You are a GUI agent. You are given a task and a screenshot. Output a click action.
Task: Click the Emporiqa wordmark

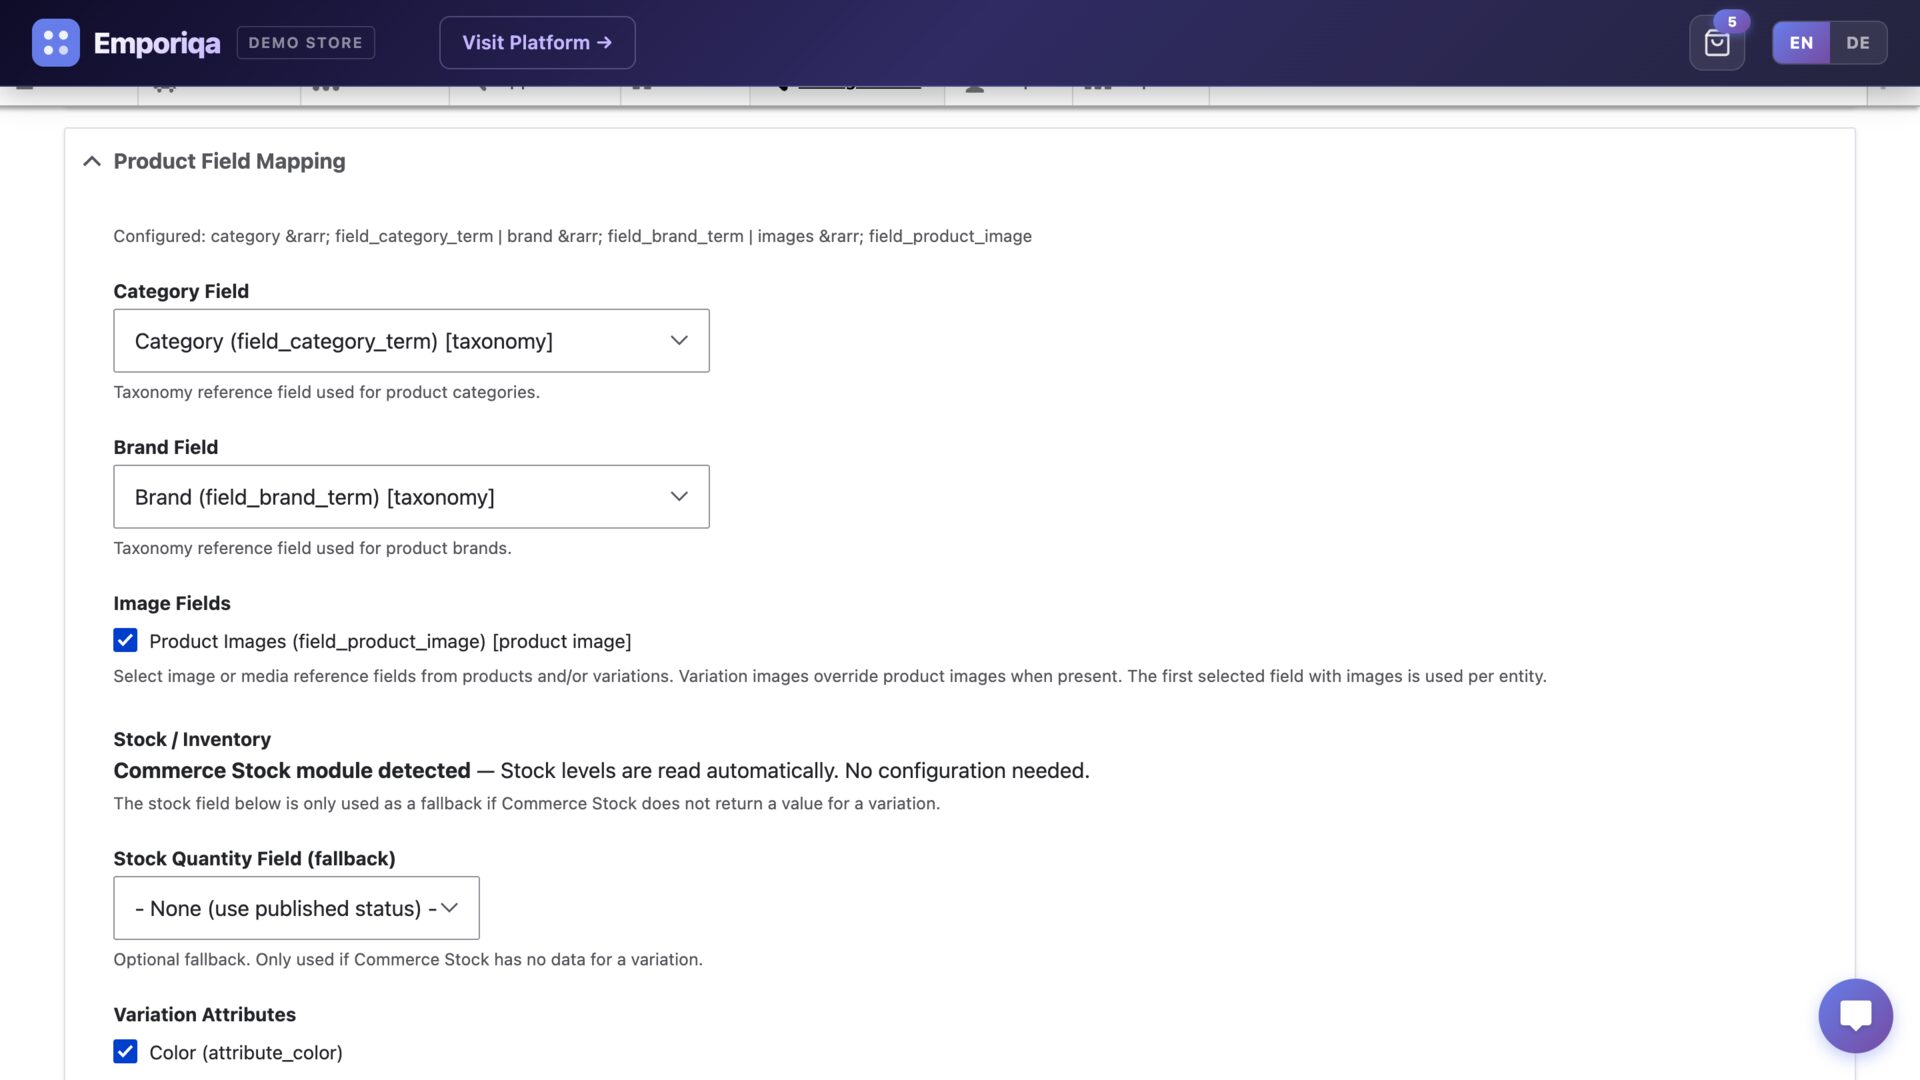coord(157,43)
